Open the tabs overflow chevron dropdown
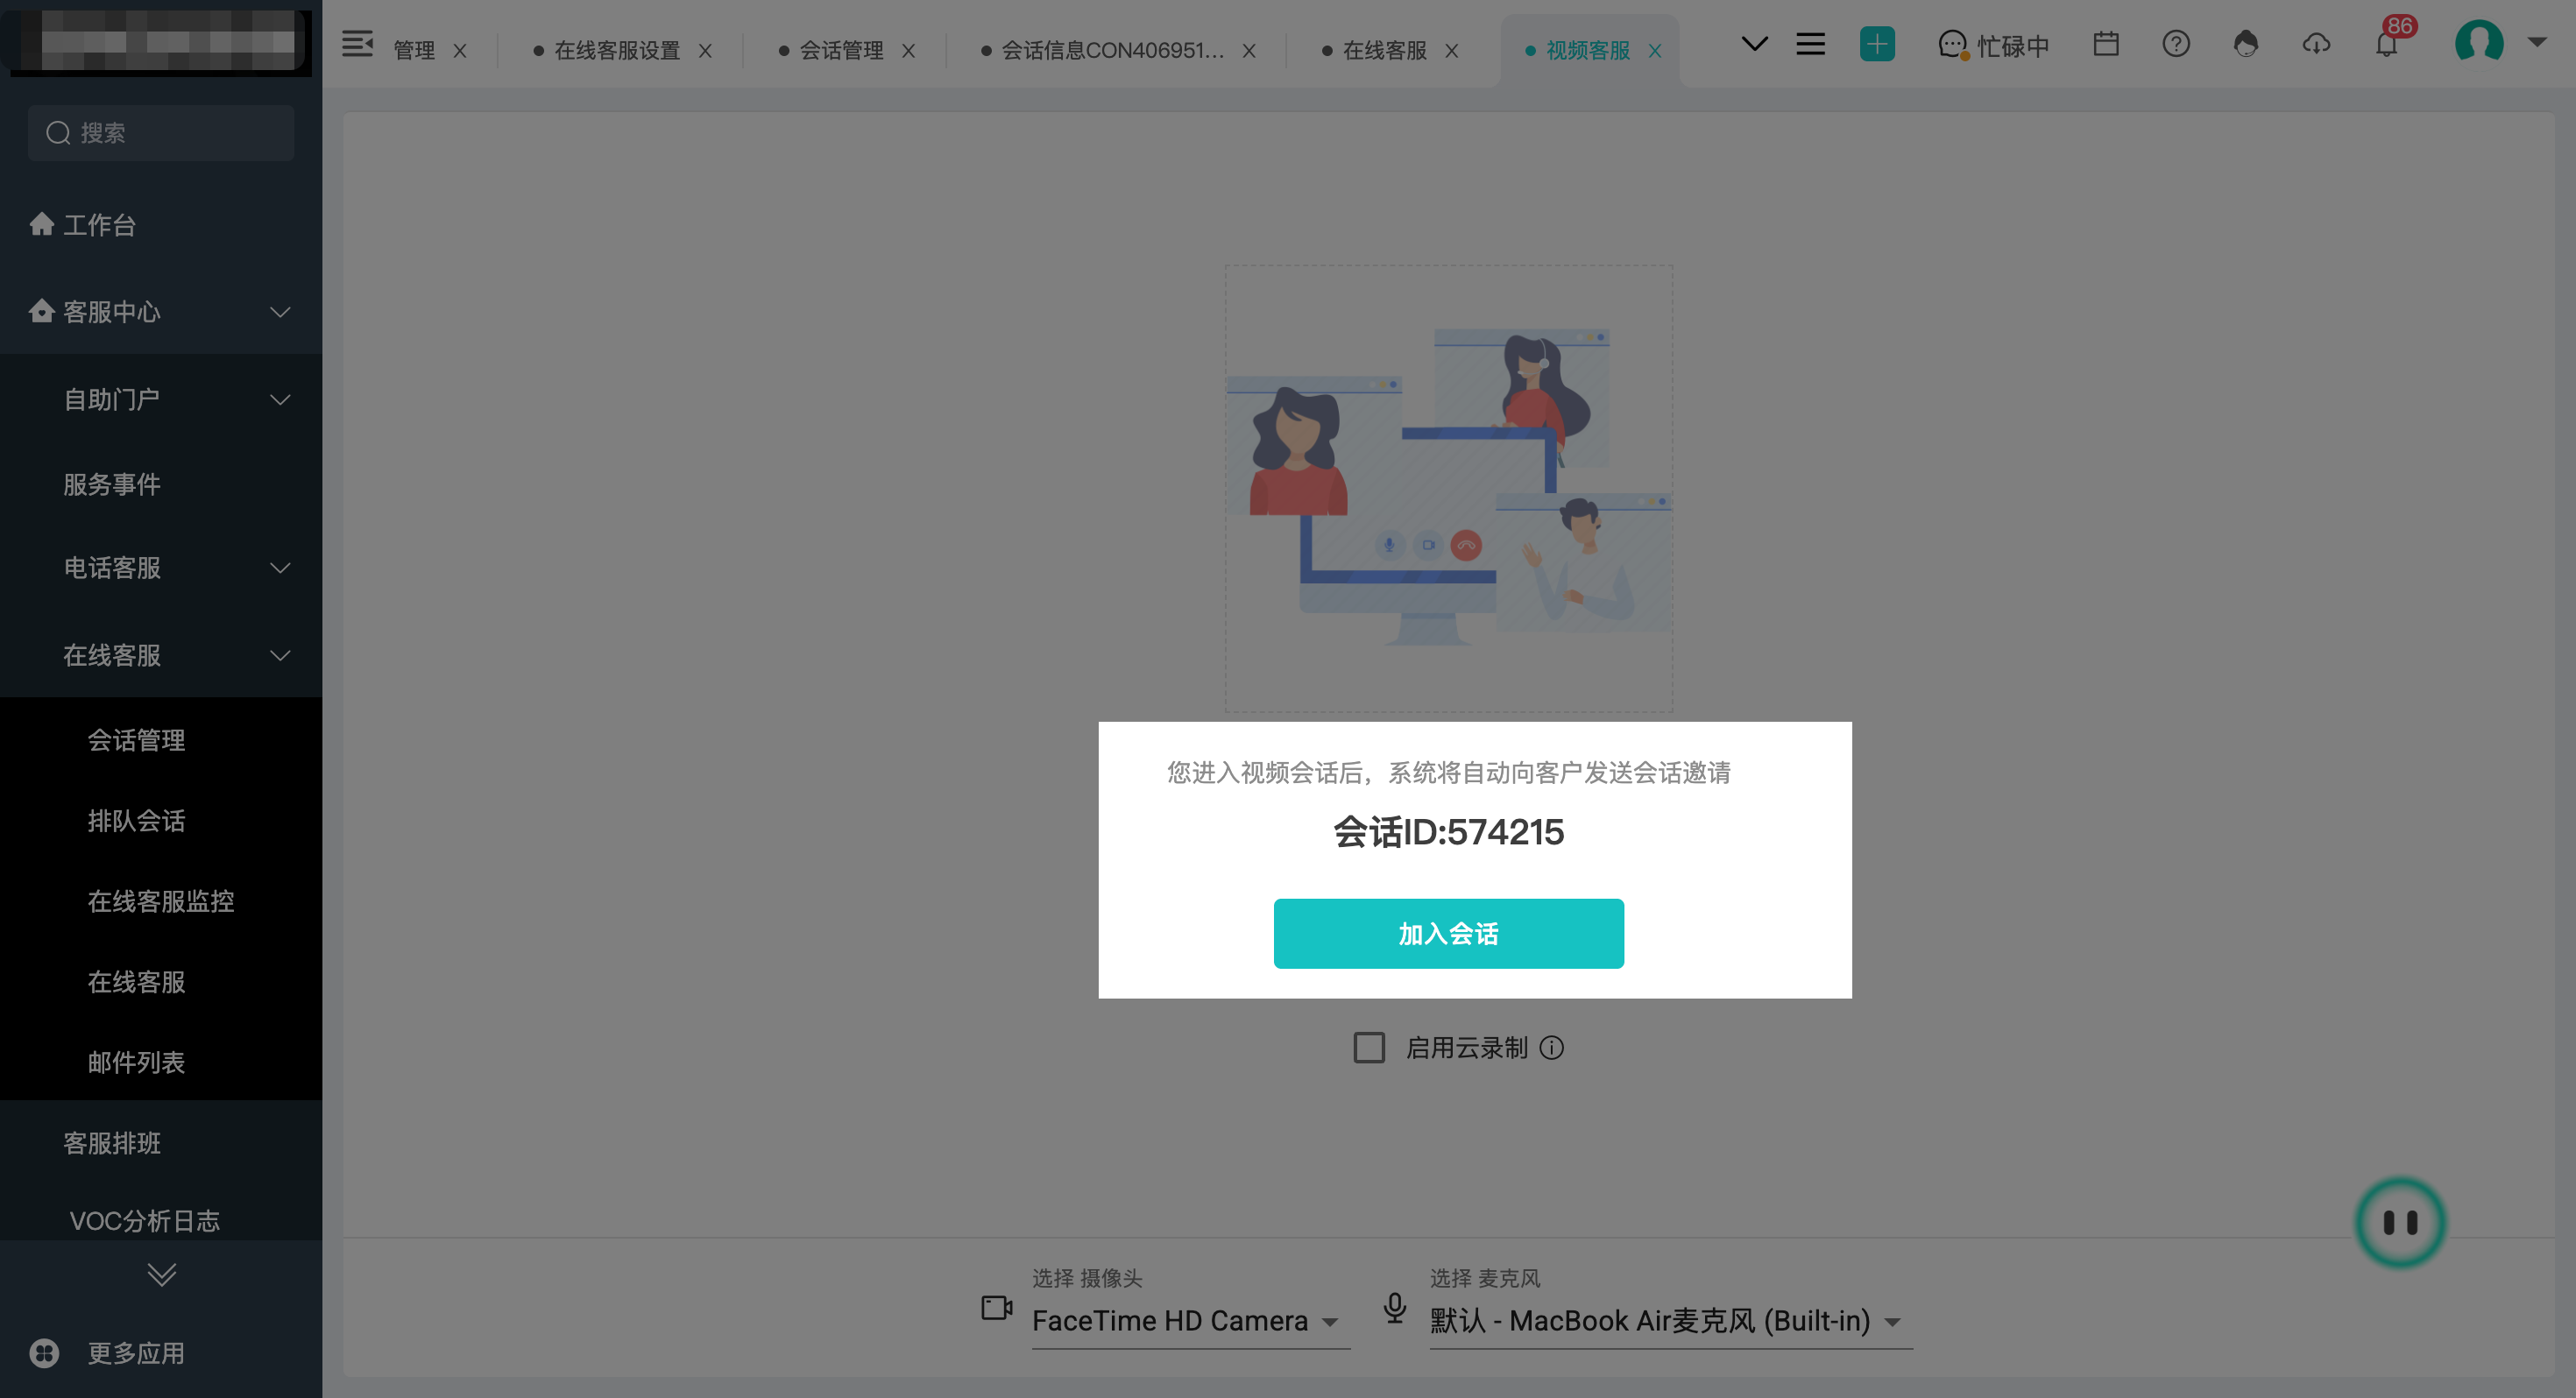The image size is (2576, 1398). (1754, 44)
